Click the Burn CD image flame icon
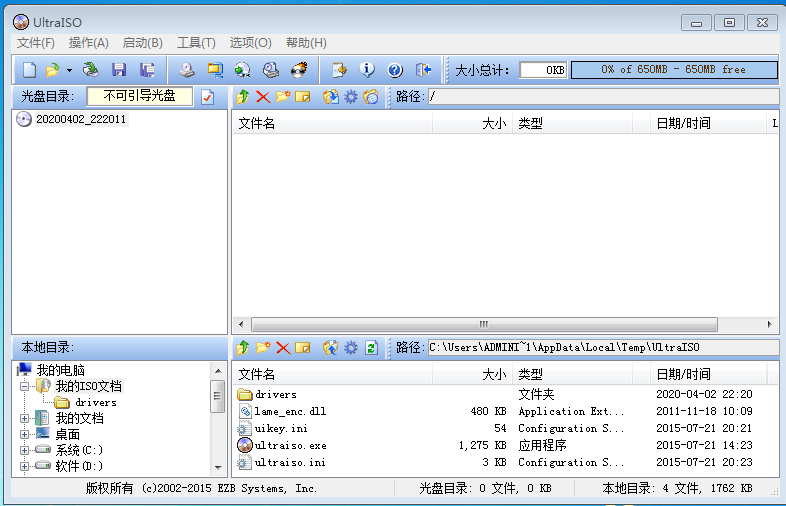Screen dimensions: 786x506 tap(298, 70)
